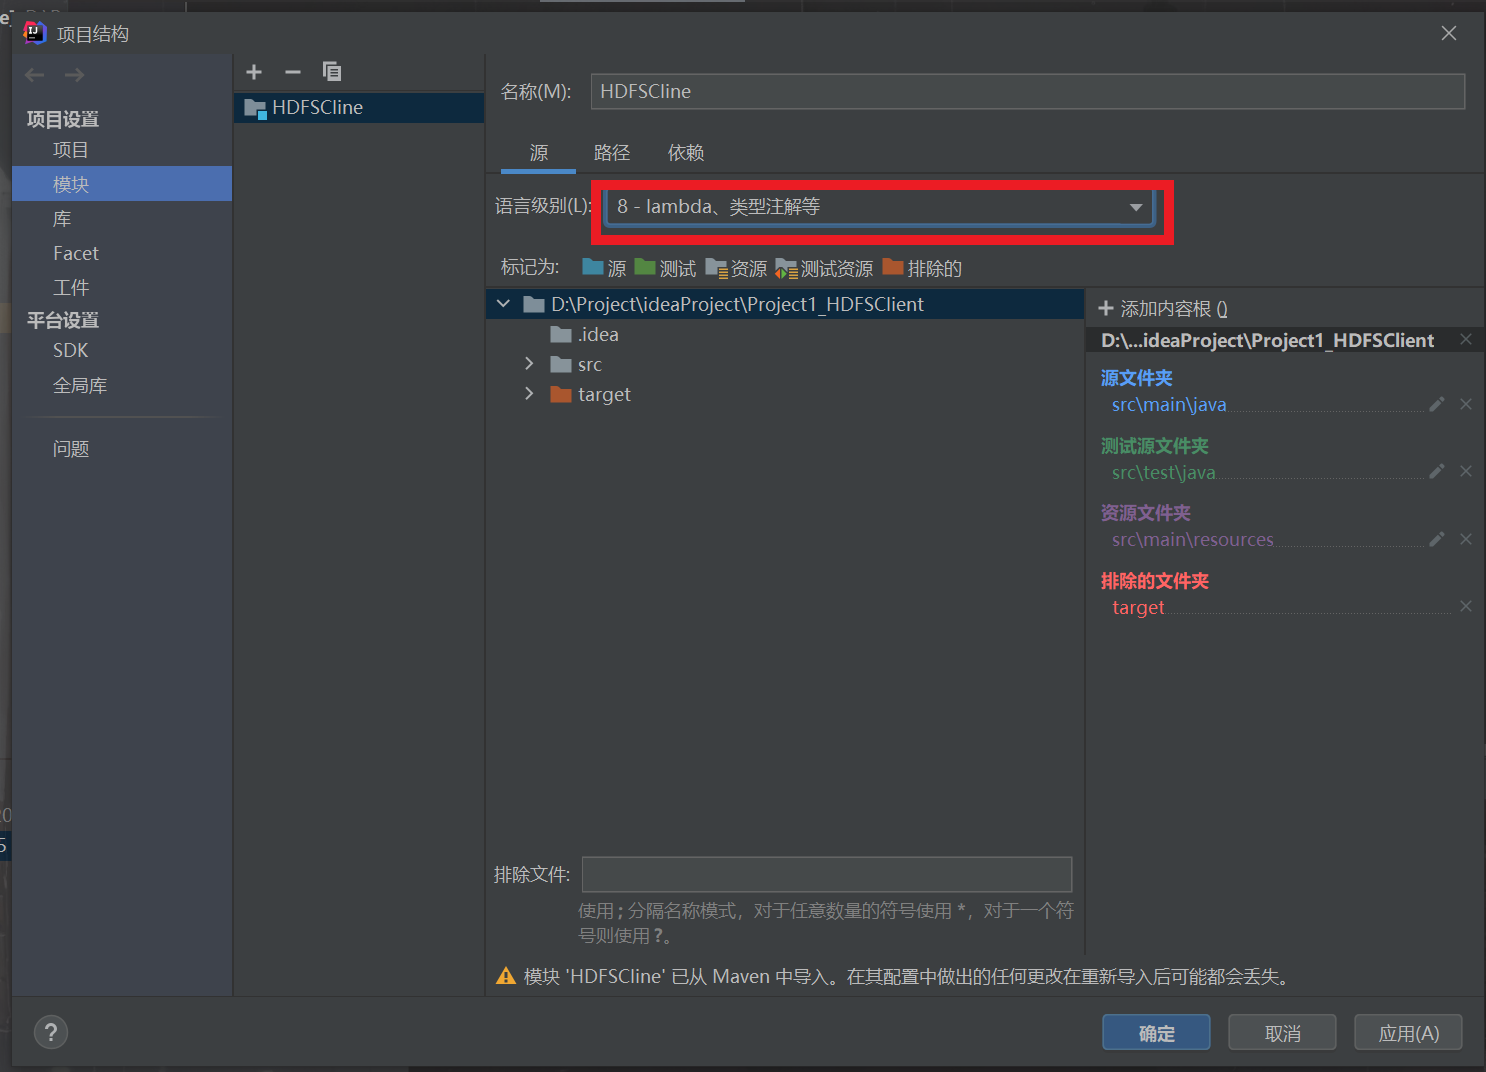
Task: Open 项目 settings section
Action: [122, 150]
